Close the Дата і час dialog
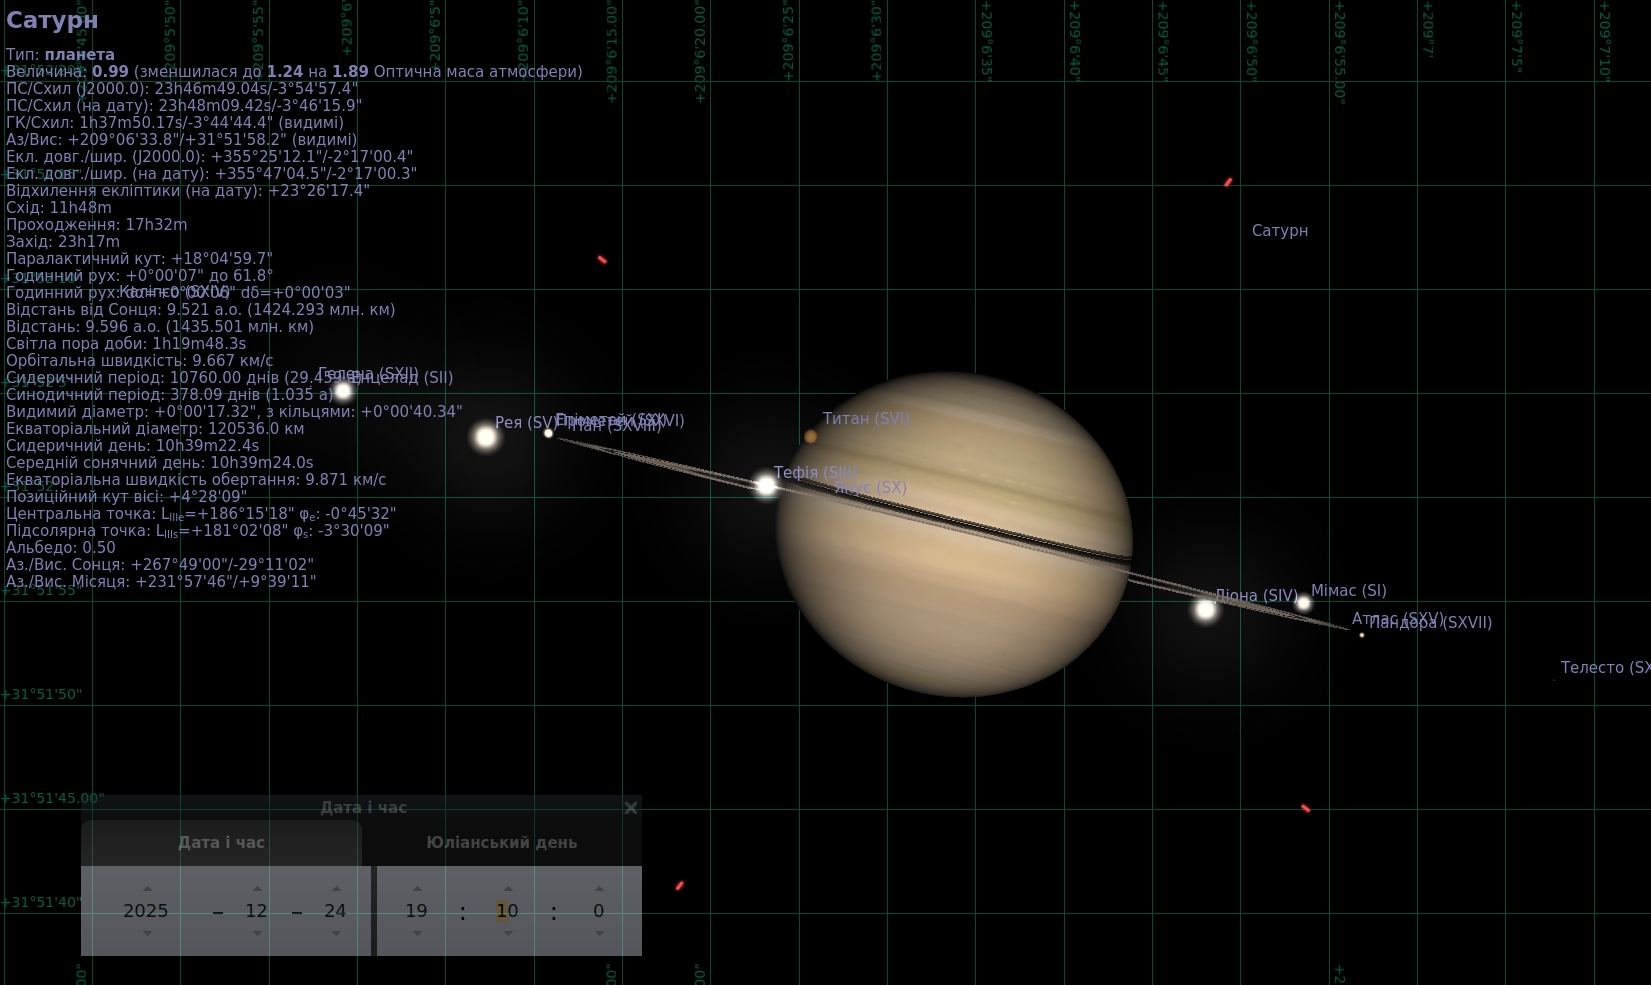The width and height of the screenshot is (1651, 985). point(630,808)
